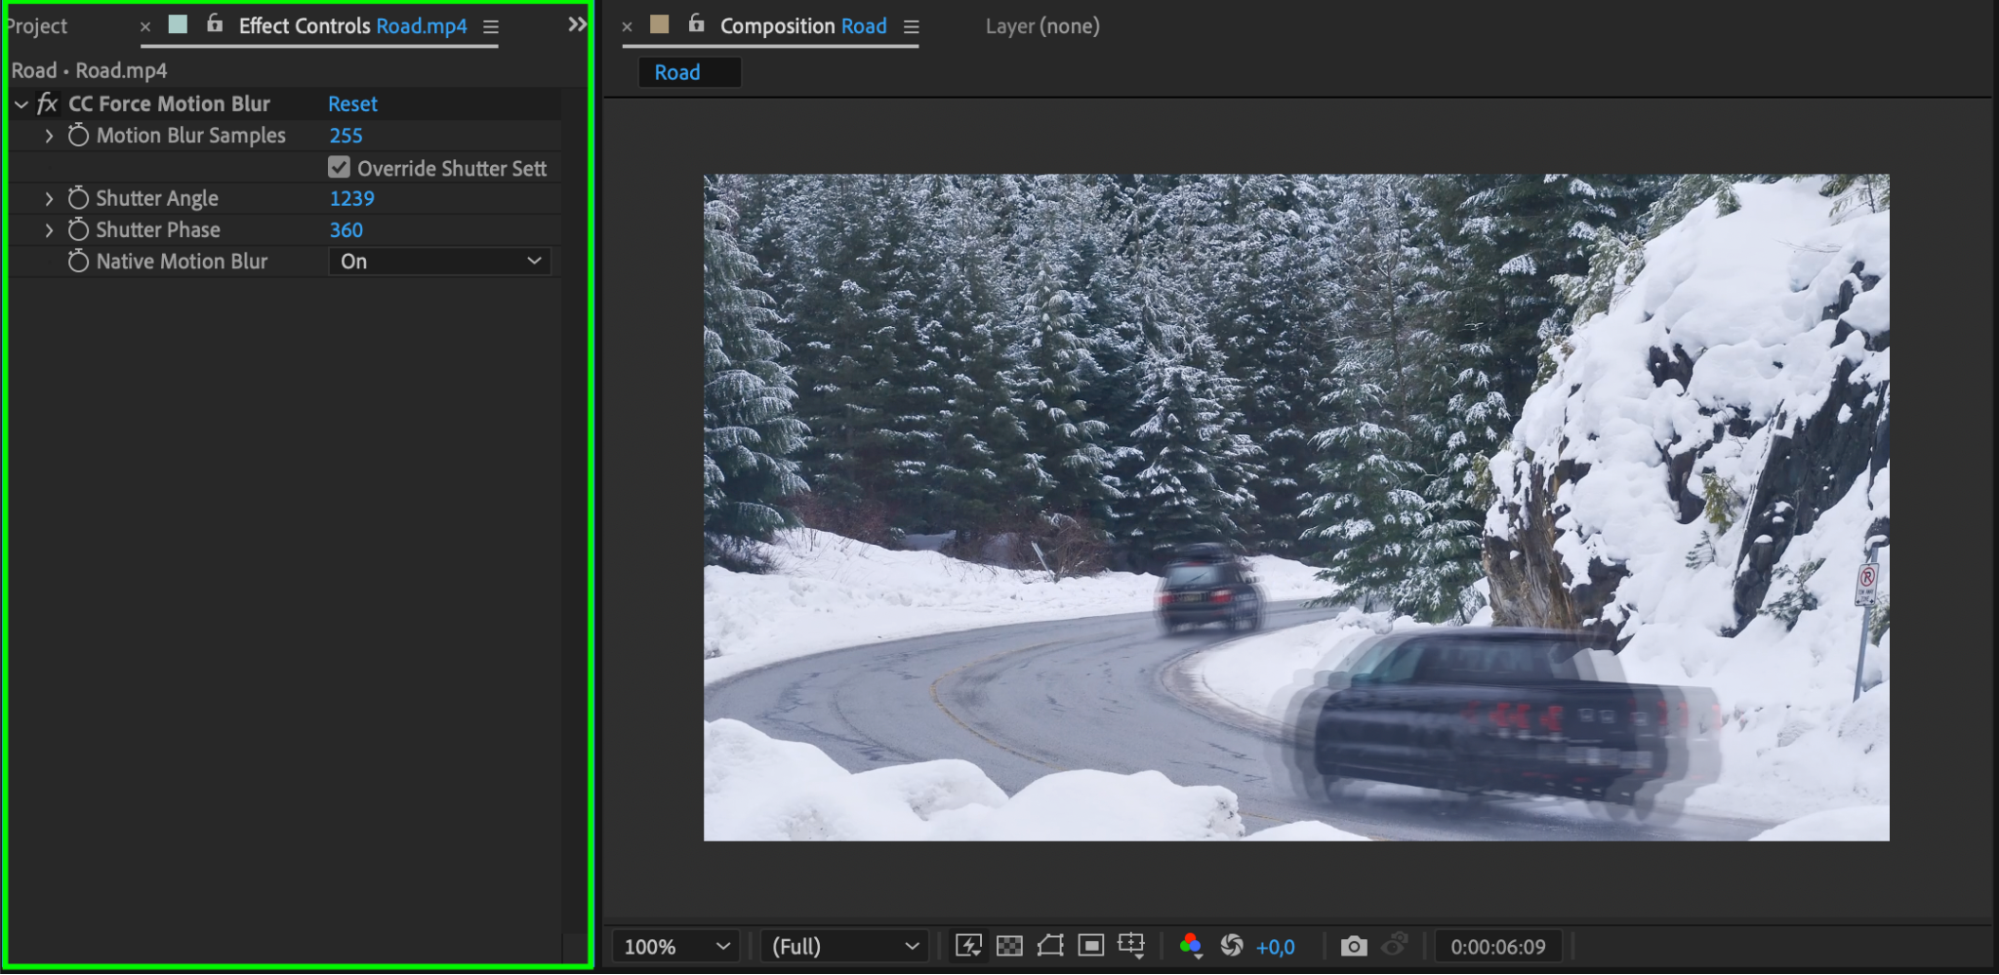Open the Effect Controls panel menu

coord(491,27)
